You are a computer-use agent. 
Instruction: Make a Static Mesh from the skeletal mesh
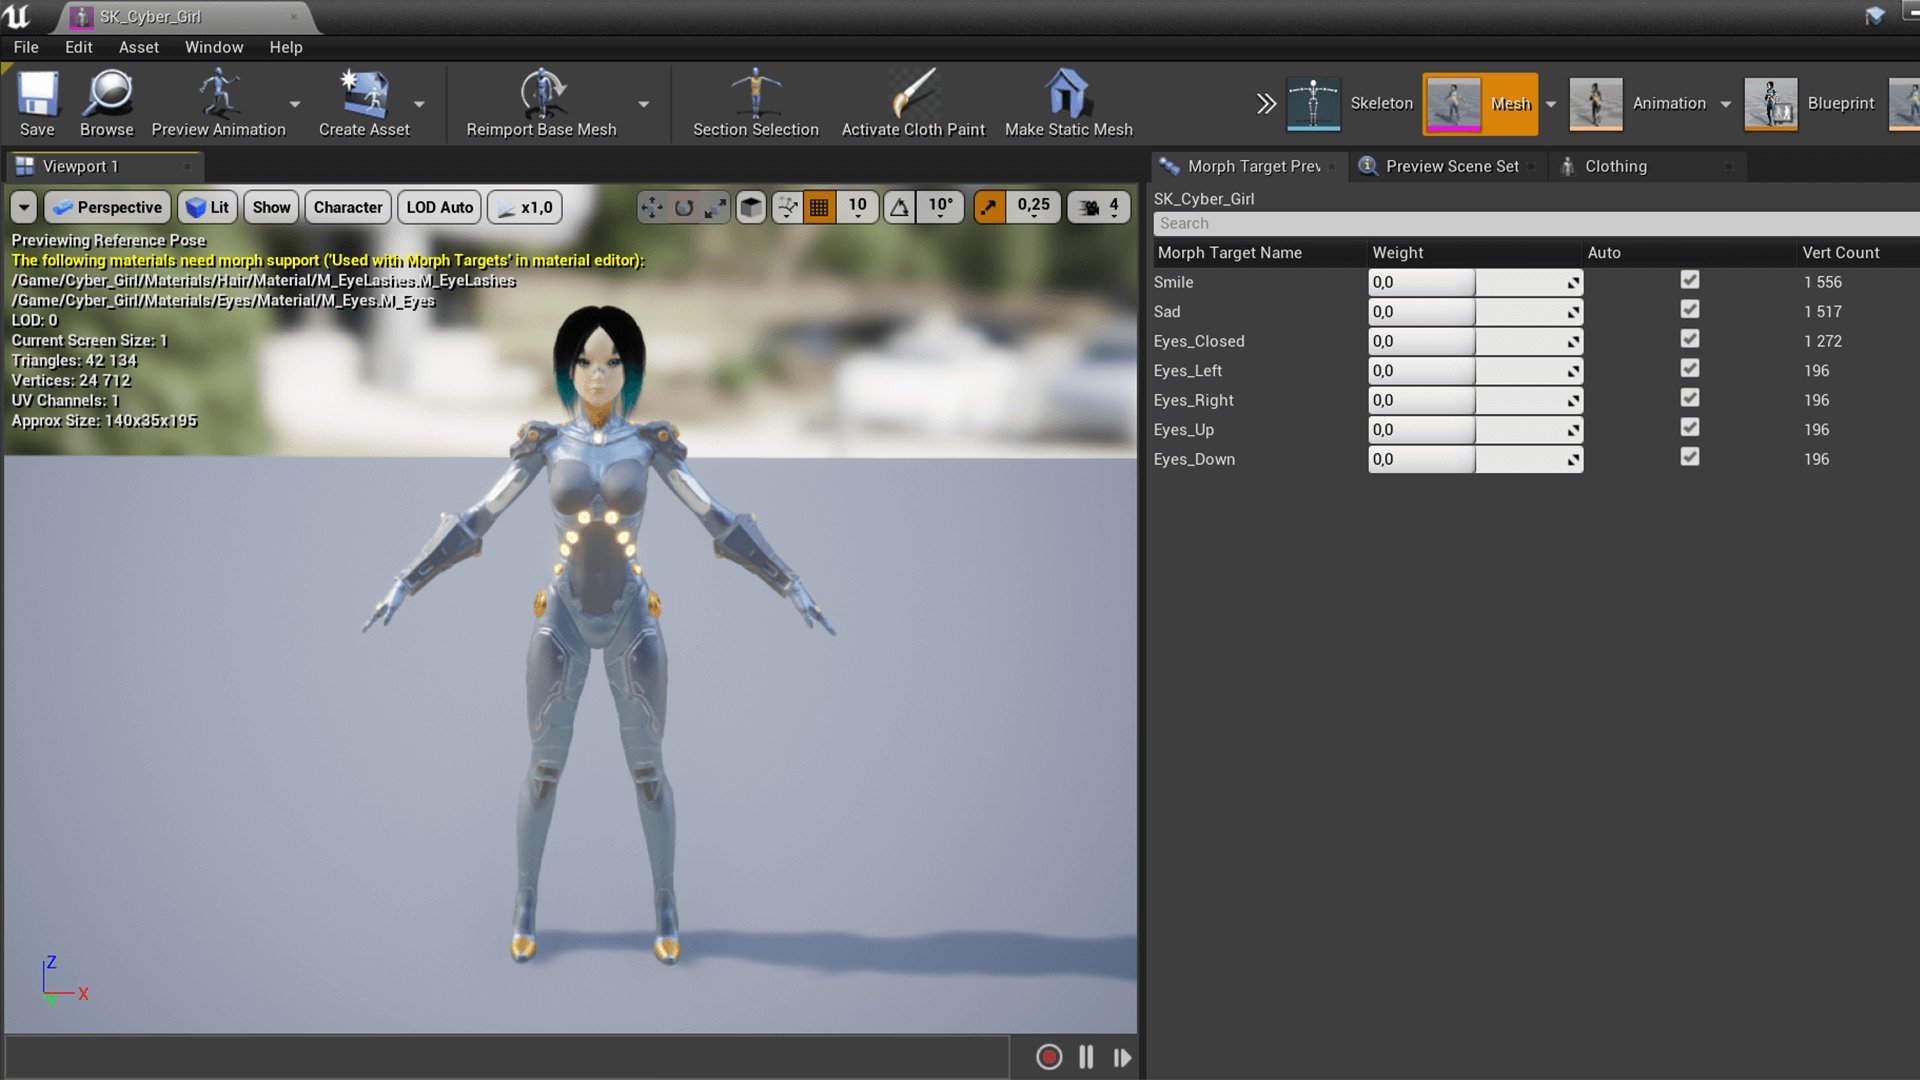pyautogui.click(x=1068, y=103)
